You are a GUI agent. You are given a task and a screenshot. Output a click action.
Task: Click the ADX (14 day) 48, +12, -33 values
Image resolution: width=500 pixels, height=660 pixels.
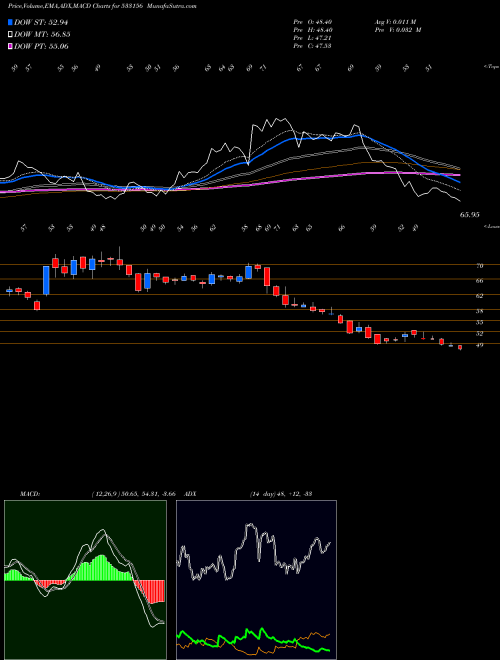(x=280, y=494)
